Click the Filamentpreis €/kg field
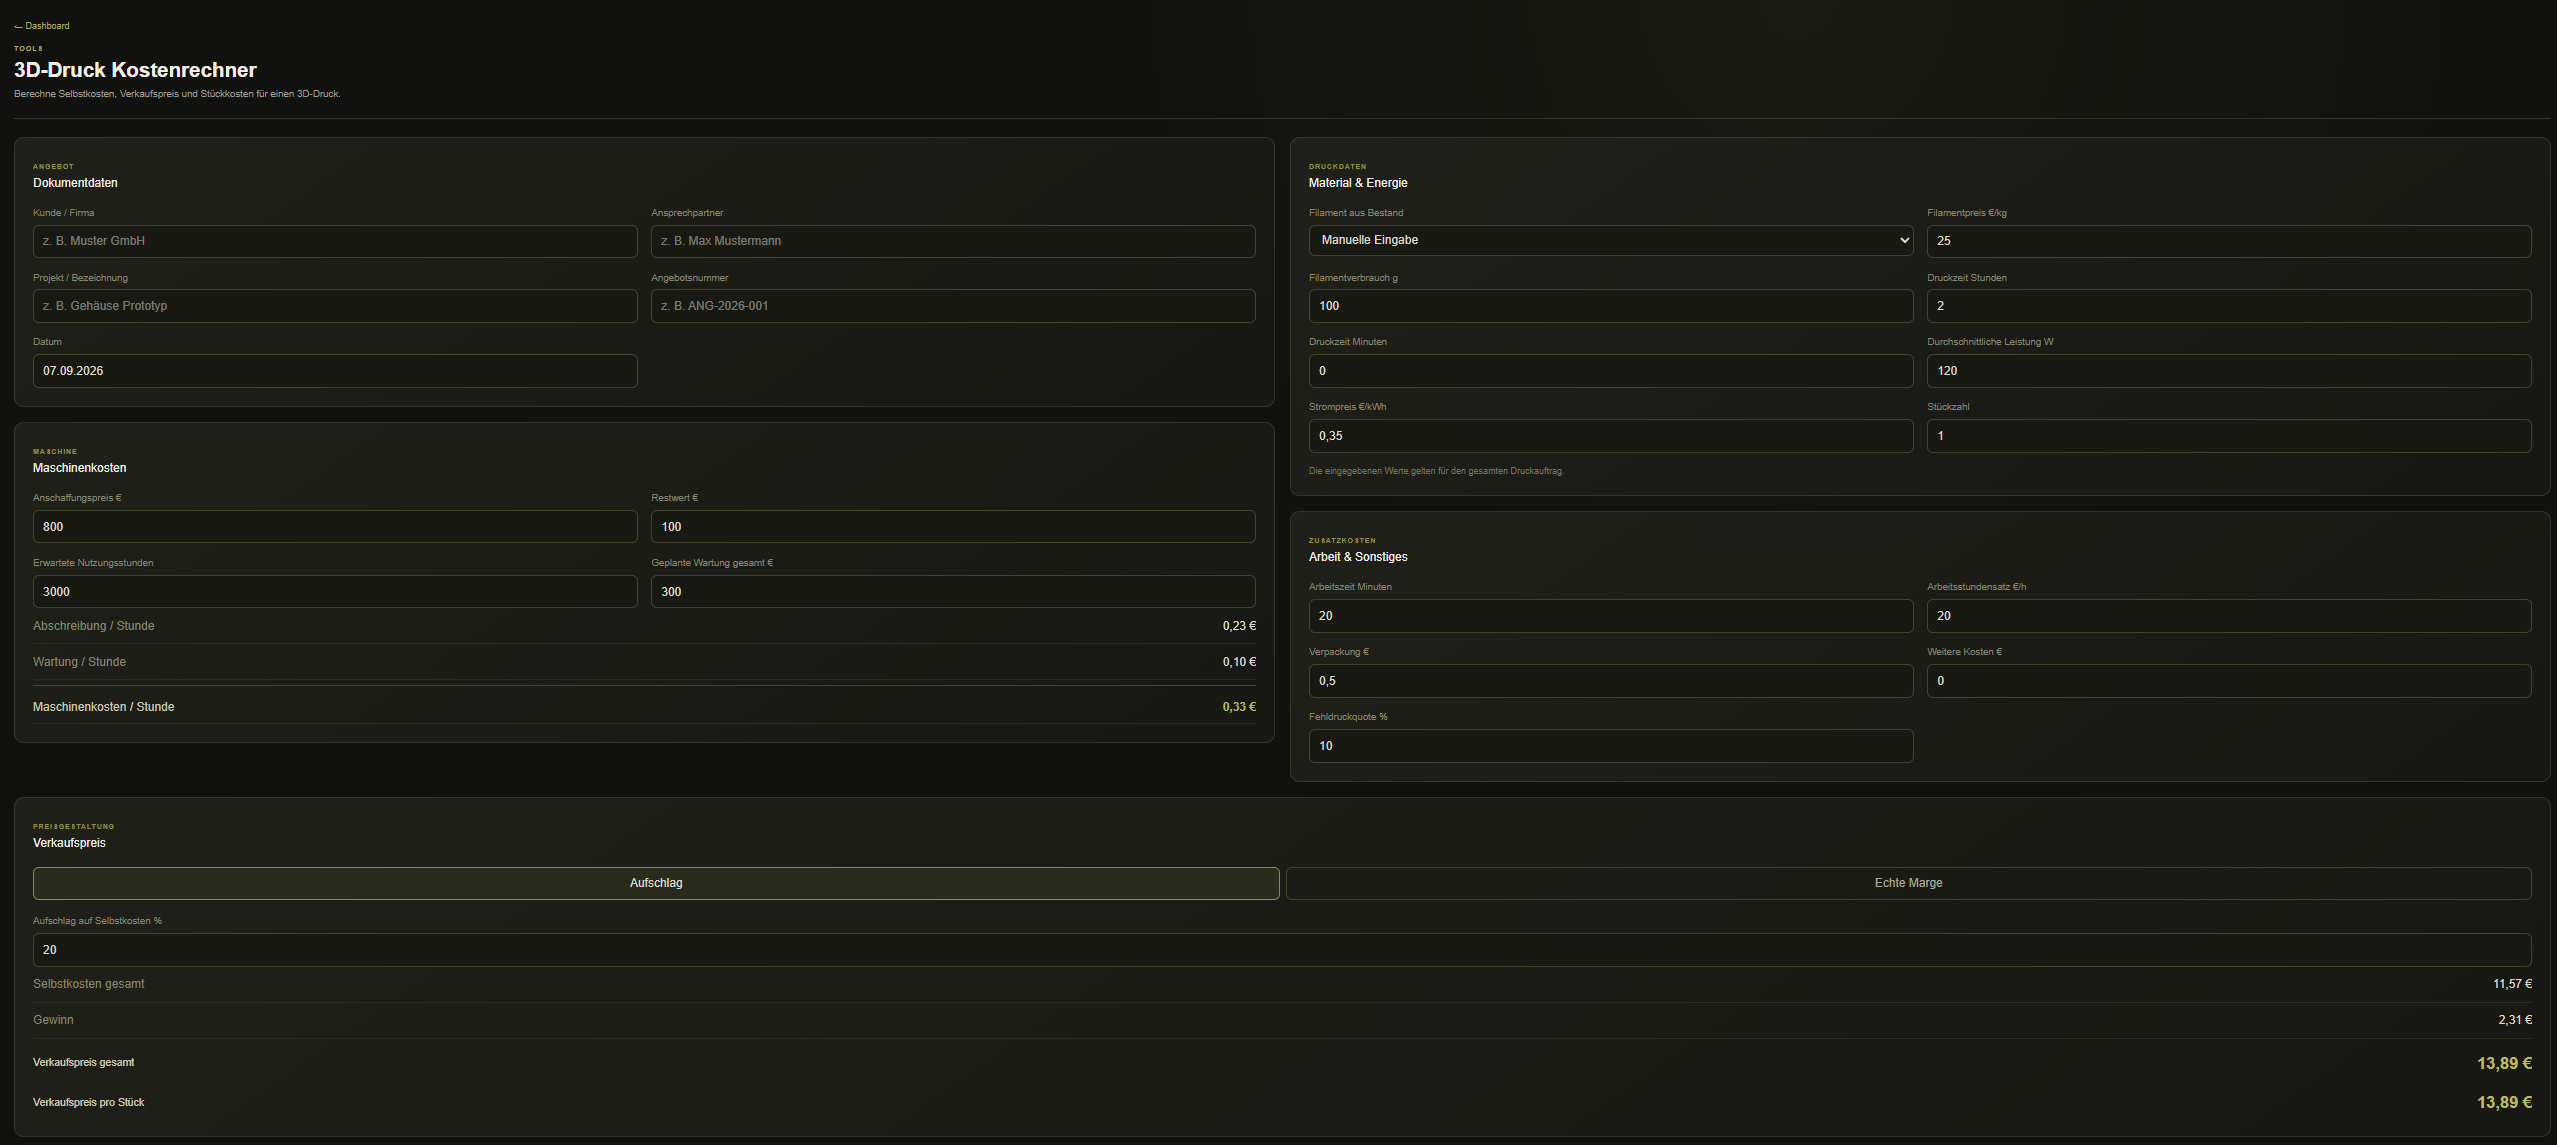The height and width of the screenshot is (1145, 2557). point(2229,241)
